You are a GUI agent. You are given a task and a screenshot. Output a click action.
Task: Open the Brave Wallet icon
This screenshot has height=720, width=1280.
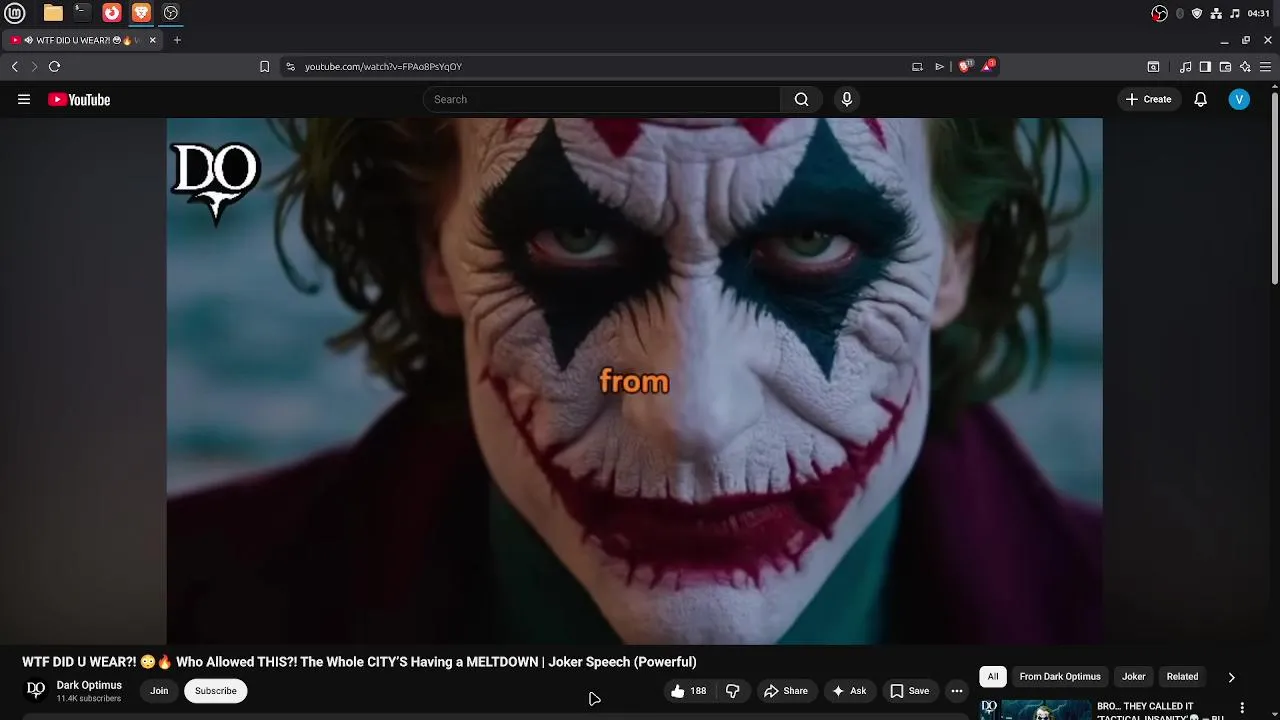[x=1225, y=67]
